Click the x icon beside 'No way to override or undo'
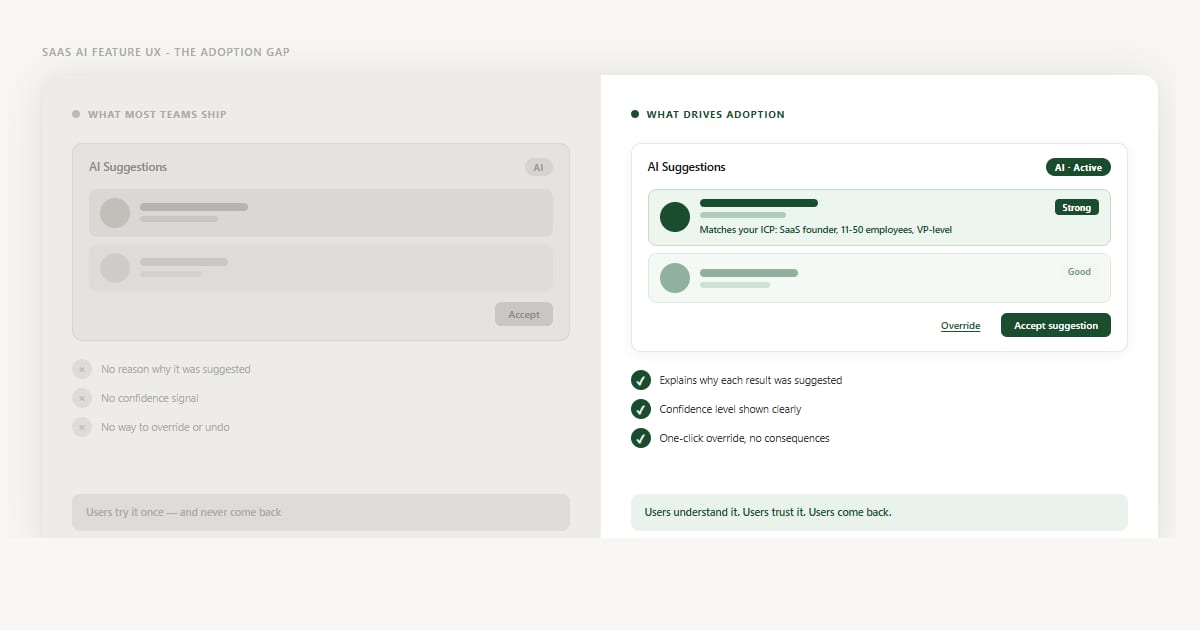The height and width of the screenshot is (630, 1200). [82, 427]
